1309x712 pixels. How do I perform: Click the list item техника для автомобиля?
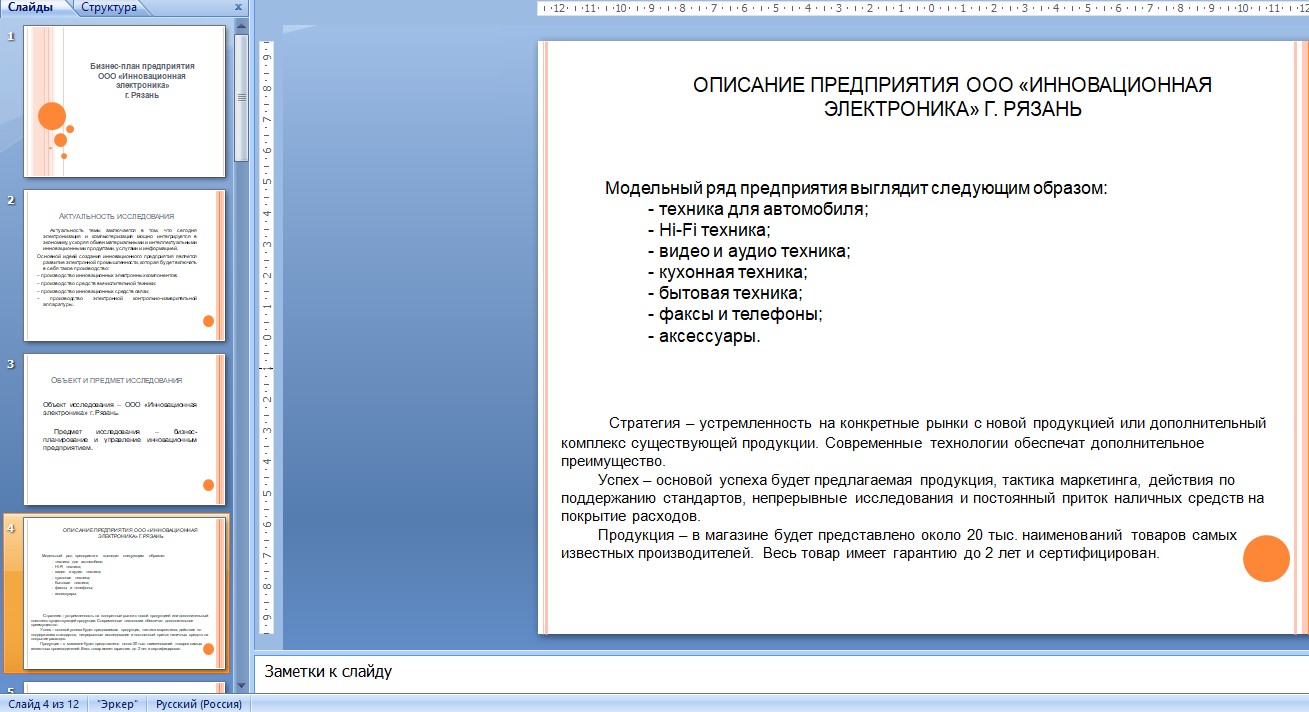pos(758,209)
